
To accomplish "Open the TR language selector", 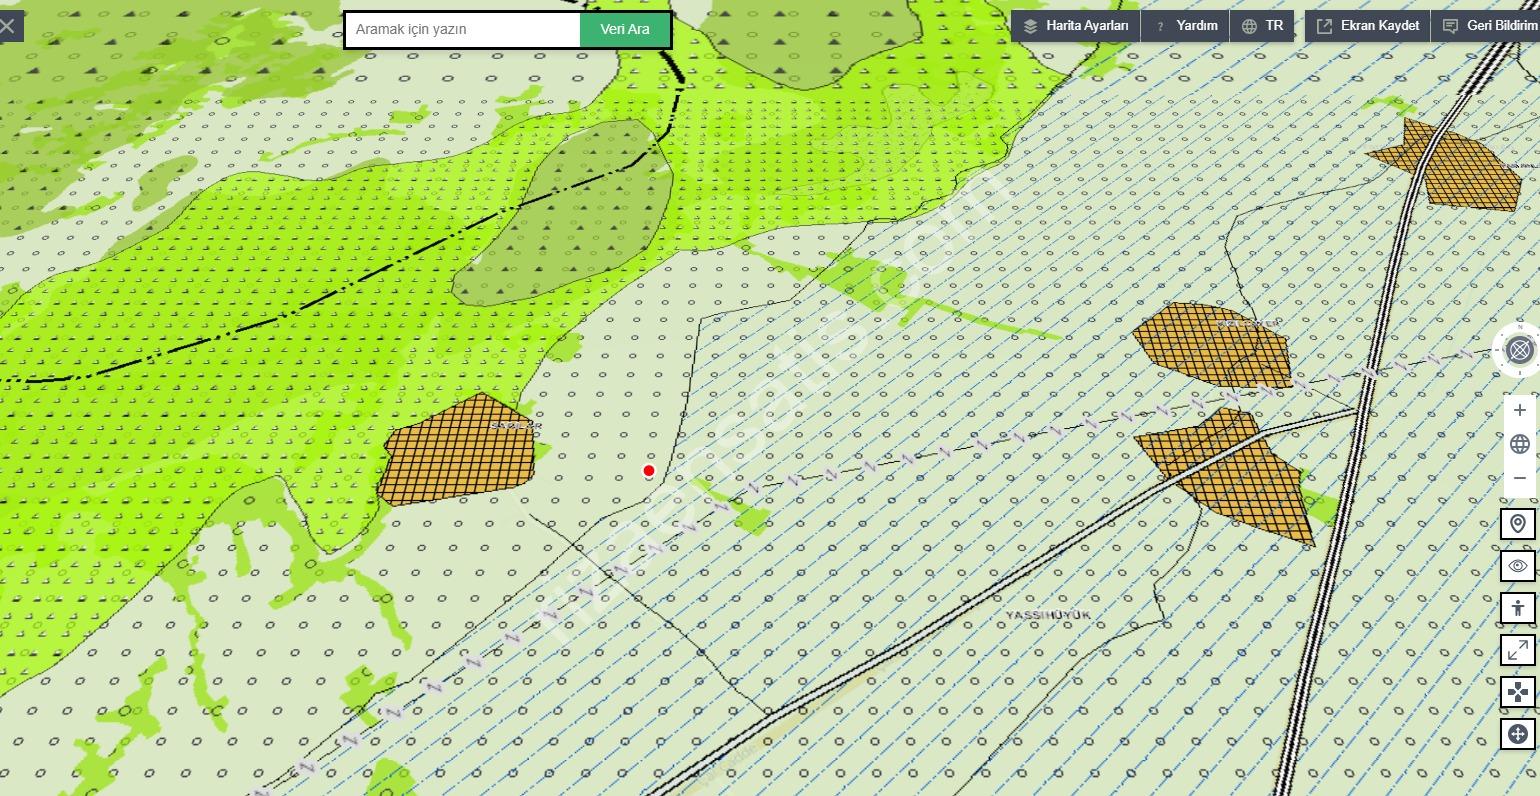I will tap(1262, 26).
